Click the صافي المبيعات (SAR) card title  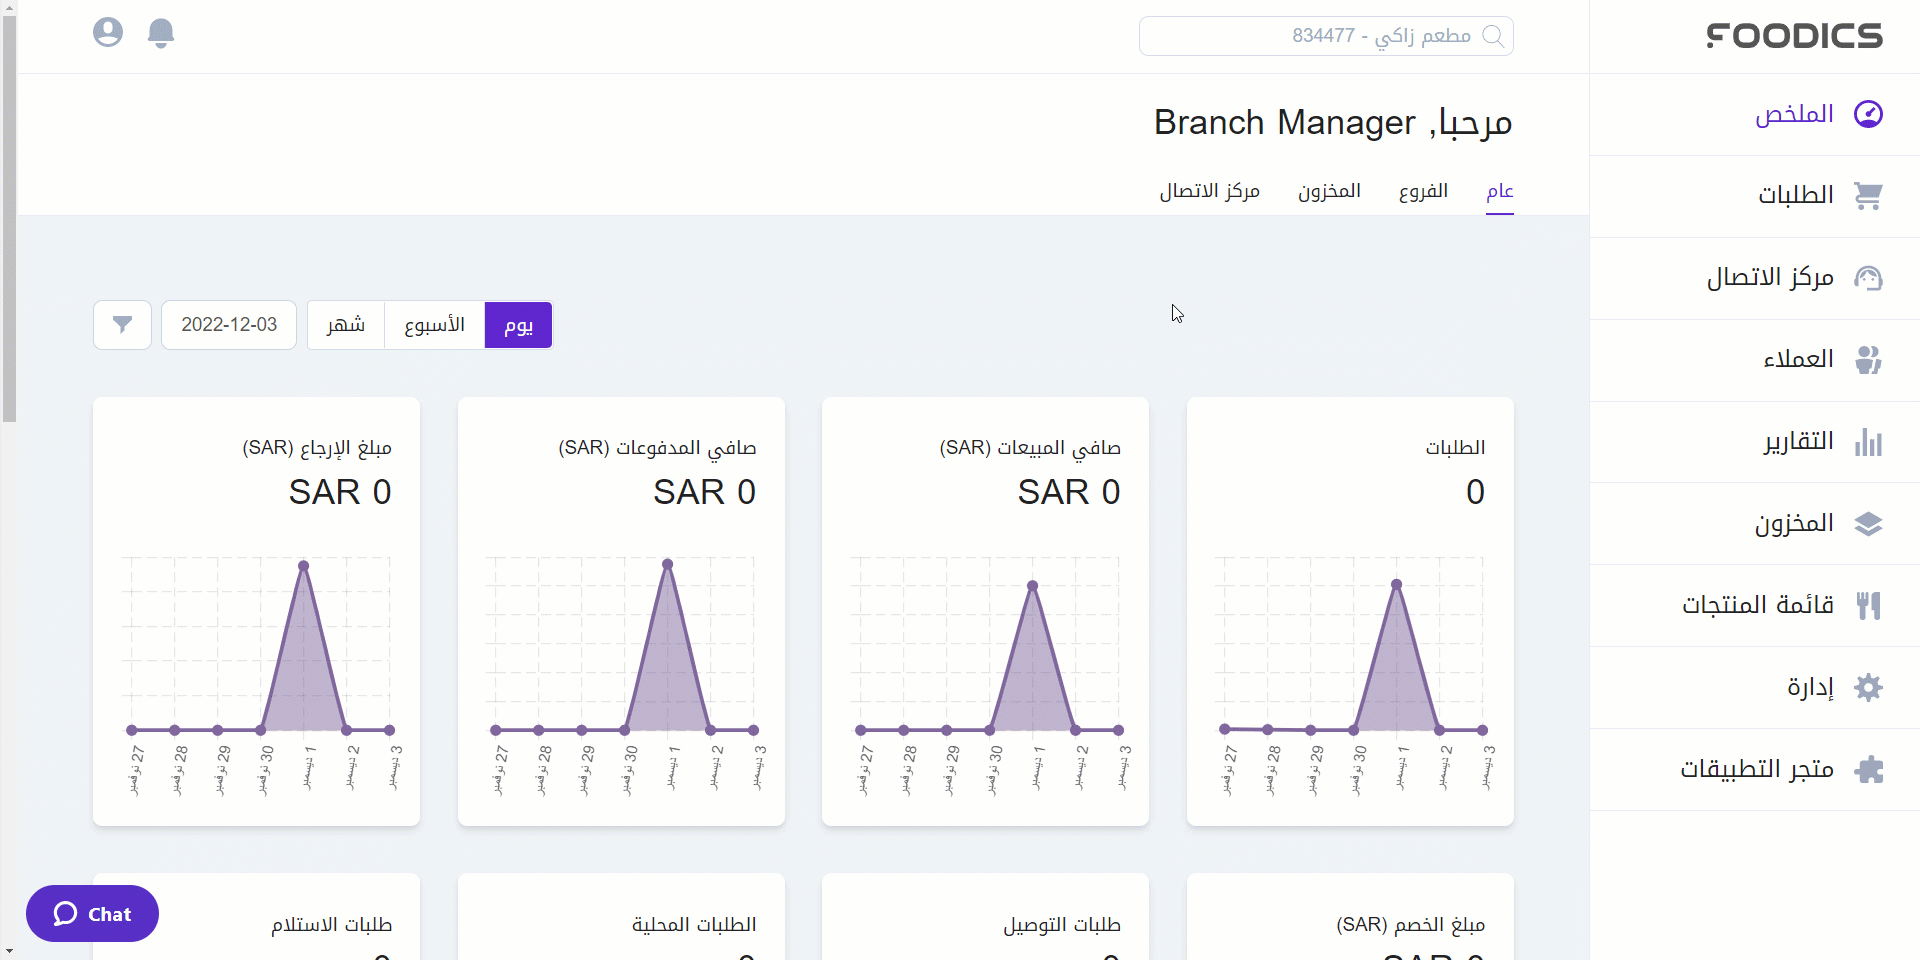click(1030, 448)
